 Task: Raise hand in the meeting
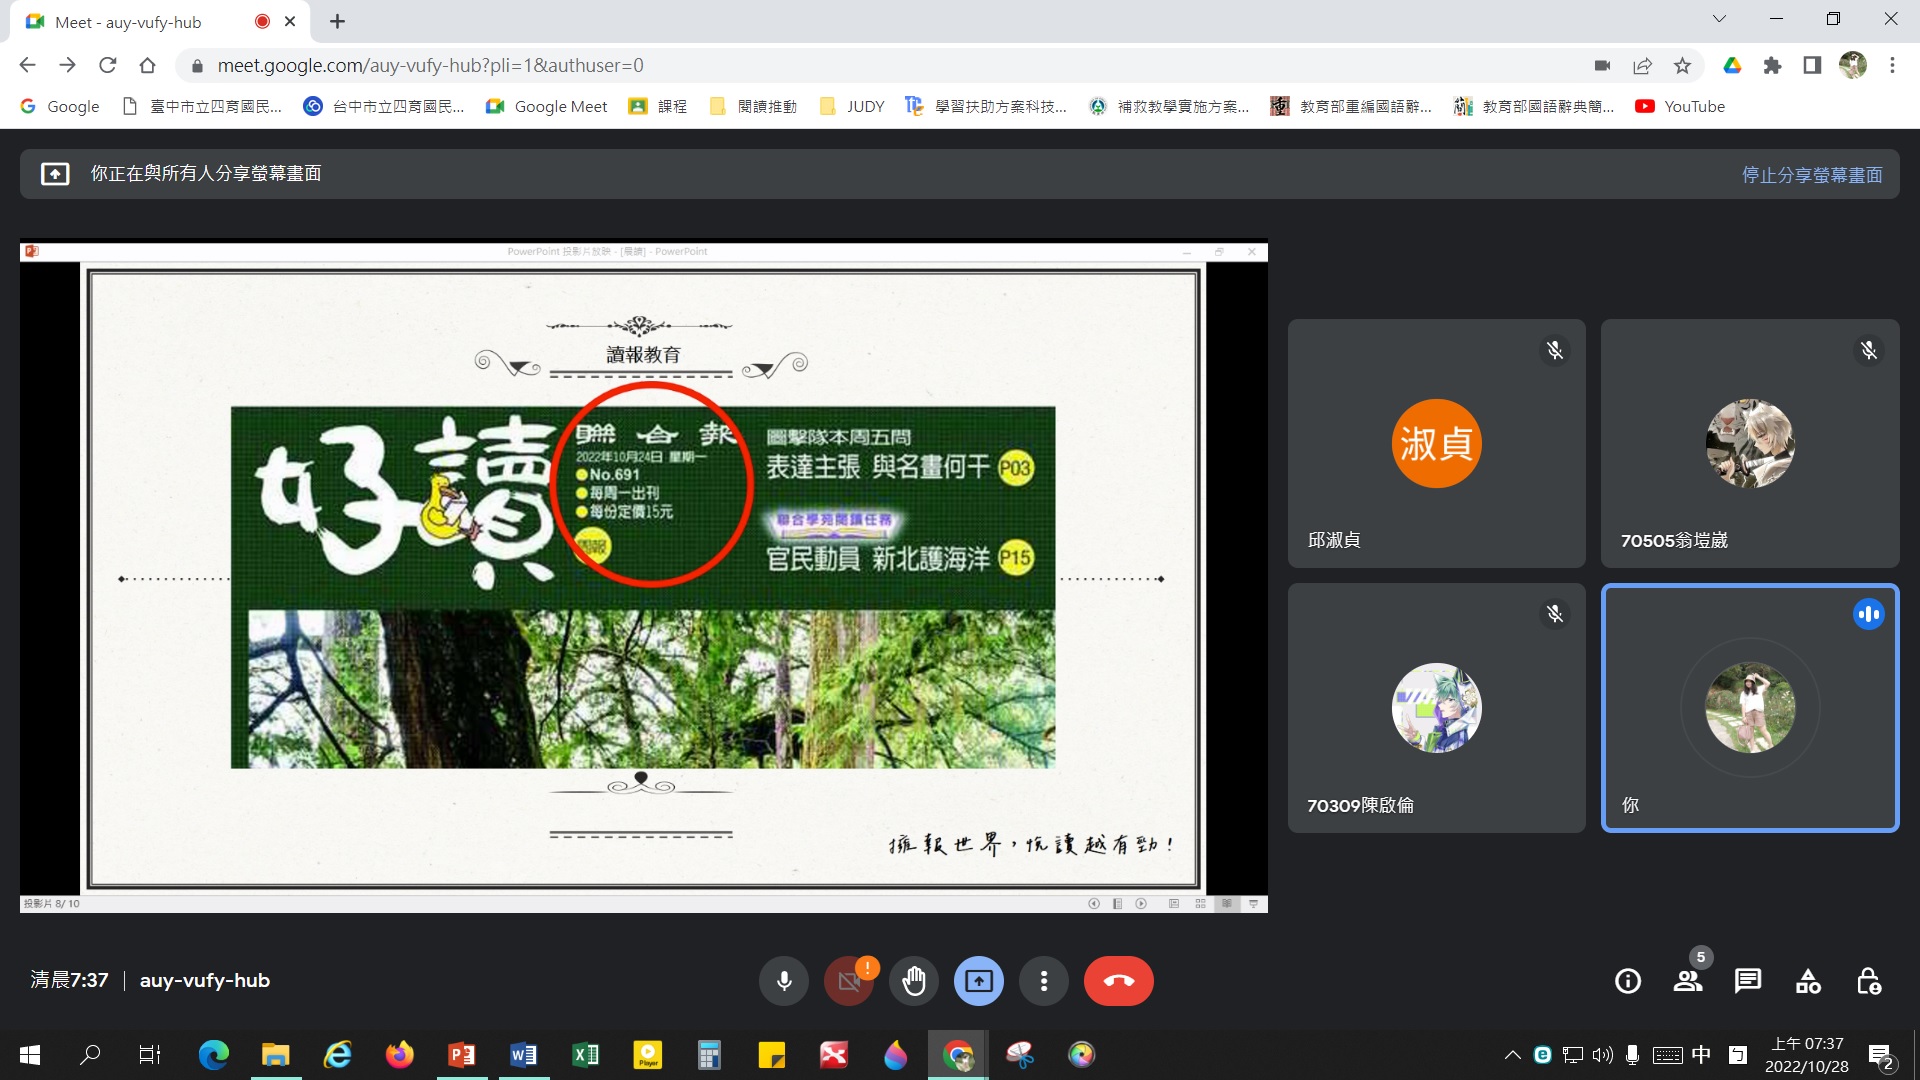pos(913,981)
